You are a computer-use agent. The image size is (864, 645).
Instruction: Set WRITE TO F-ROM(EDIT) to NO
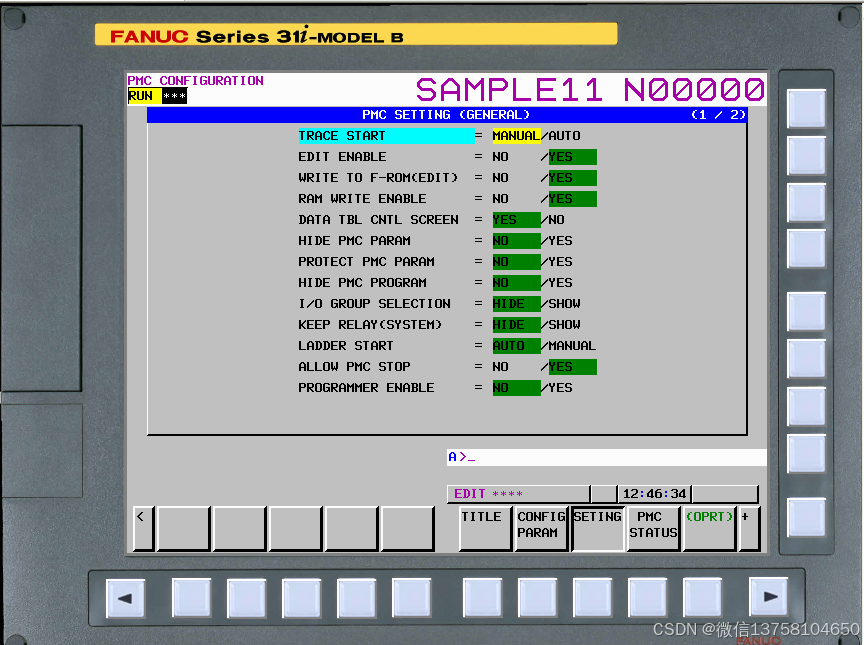tap(500, 178)
